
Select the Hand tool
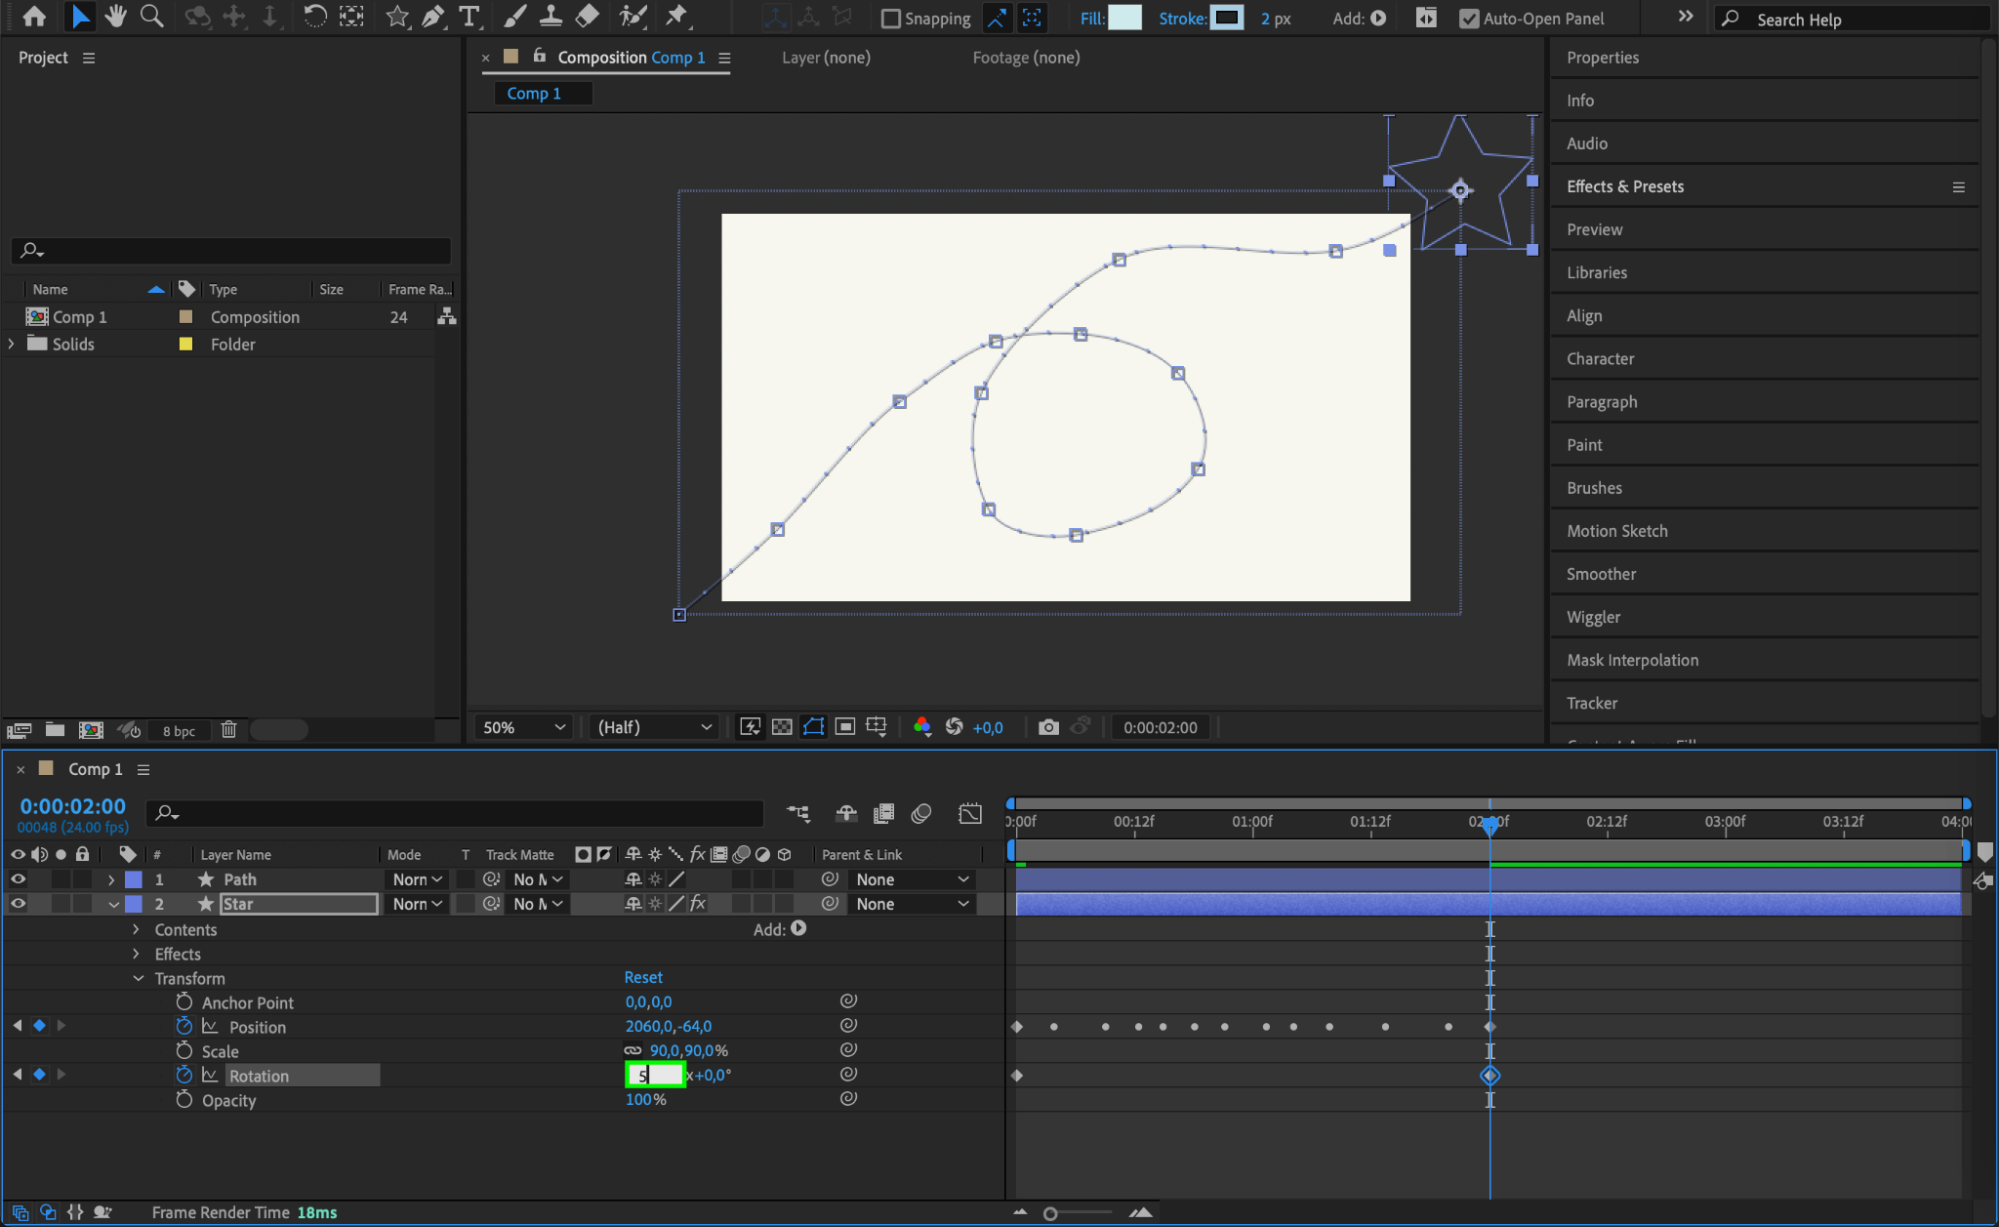[x=116, y=16]
